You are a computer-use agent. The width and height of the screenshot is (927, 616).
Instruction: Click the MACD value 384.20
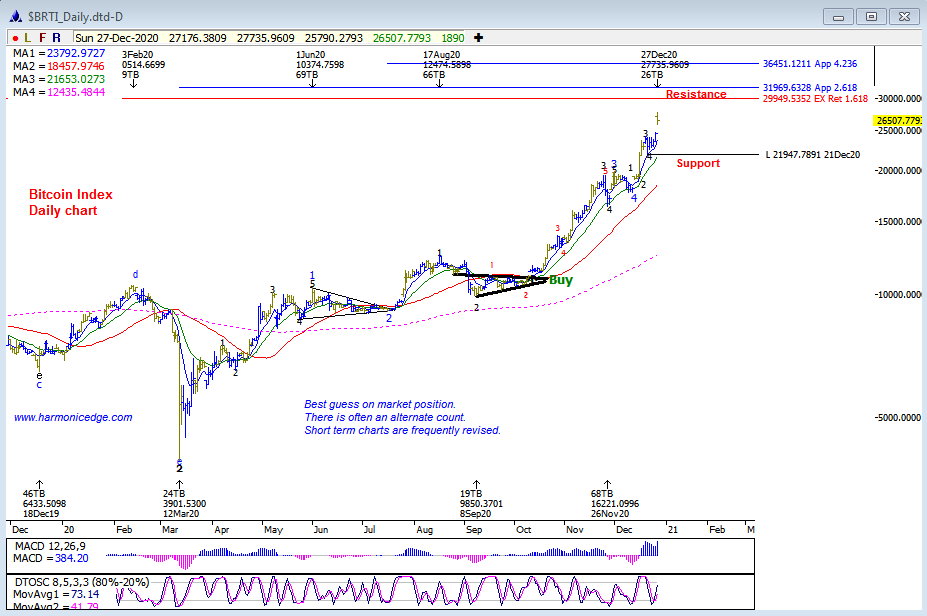[72, 559]
